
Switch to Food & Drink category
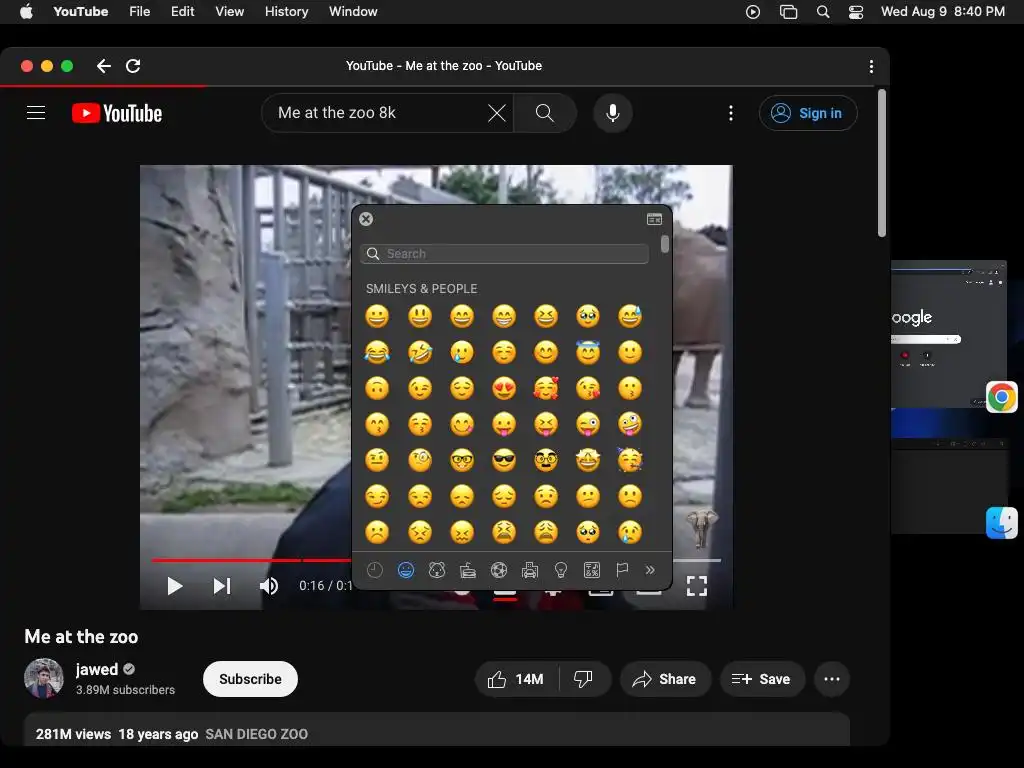[x=468, y=570]
